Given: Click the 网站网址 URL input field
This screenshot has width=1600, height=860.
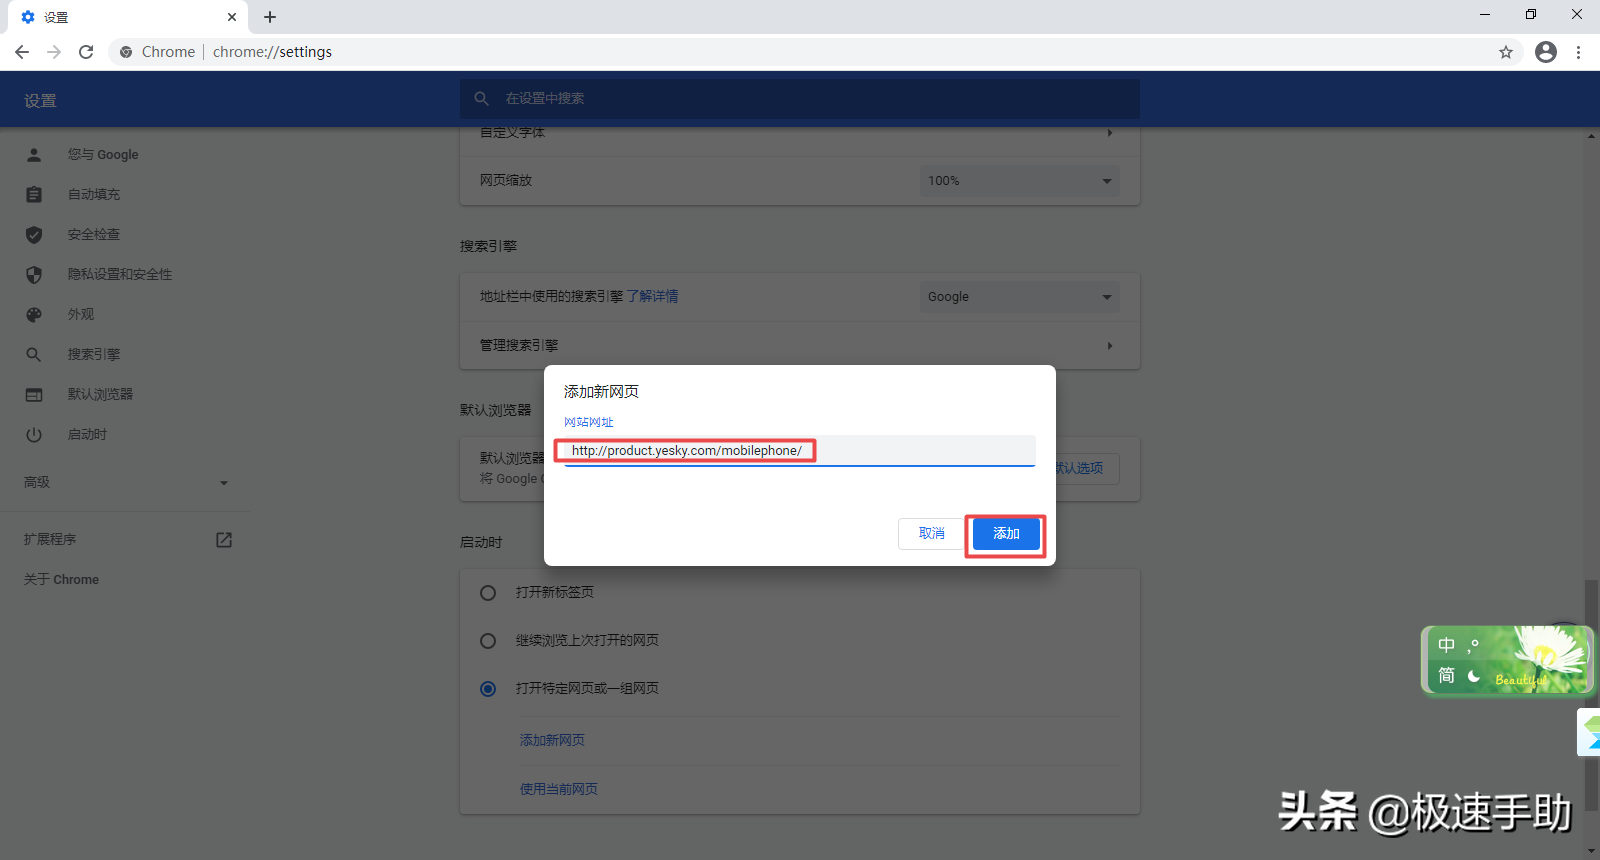Looking at the screenshot, I should pos(800,451).
